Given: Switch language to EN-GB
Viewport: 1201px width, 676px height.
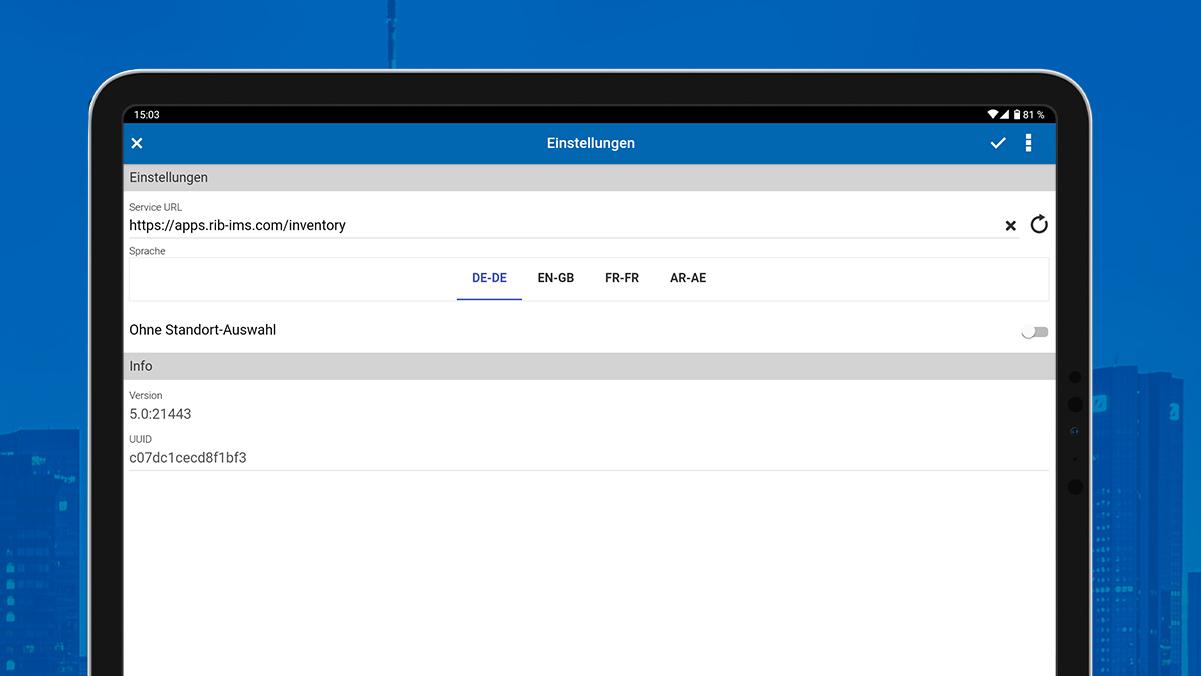Looking at the screenshot, I should point(556,278).
